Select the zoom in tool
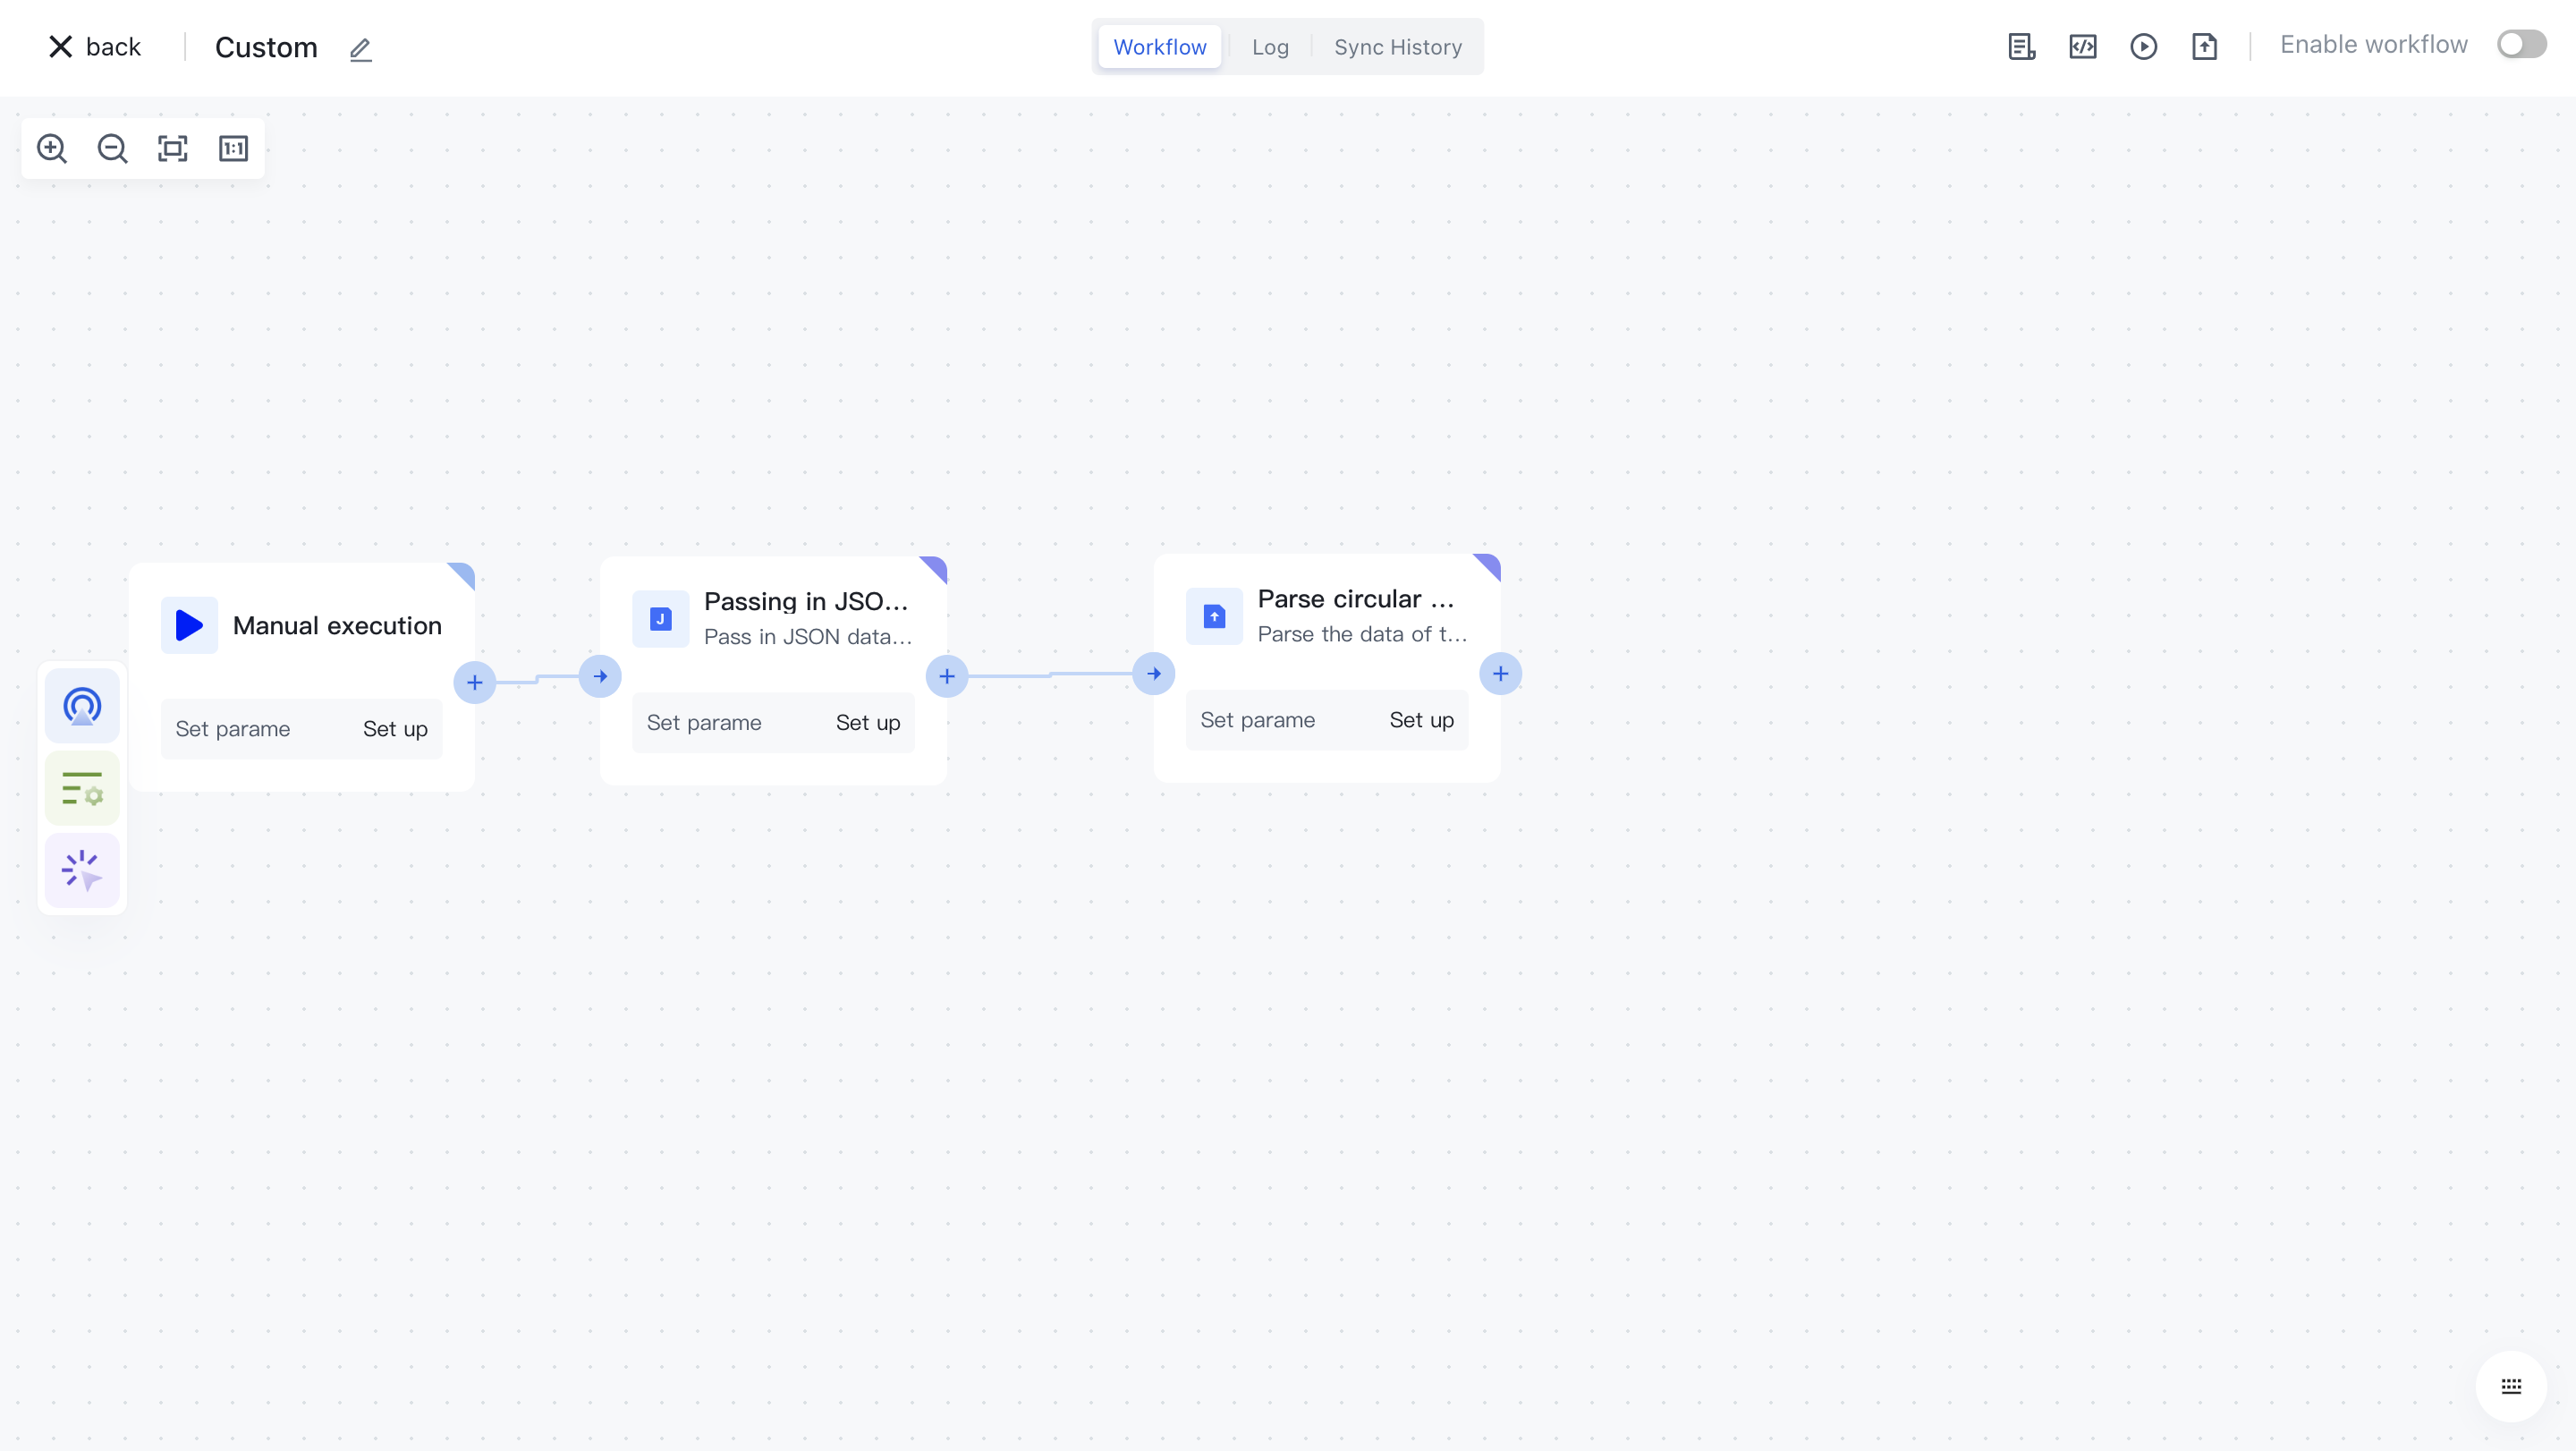Image resolution: width=2576 pixels, height=1451 pixels. click(52, 148)
